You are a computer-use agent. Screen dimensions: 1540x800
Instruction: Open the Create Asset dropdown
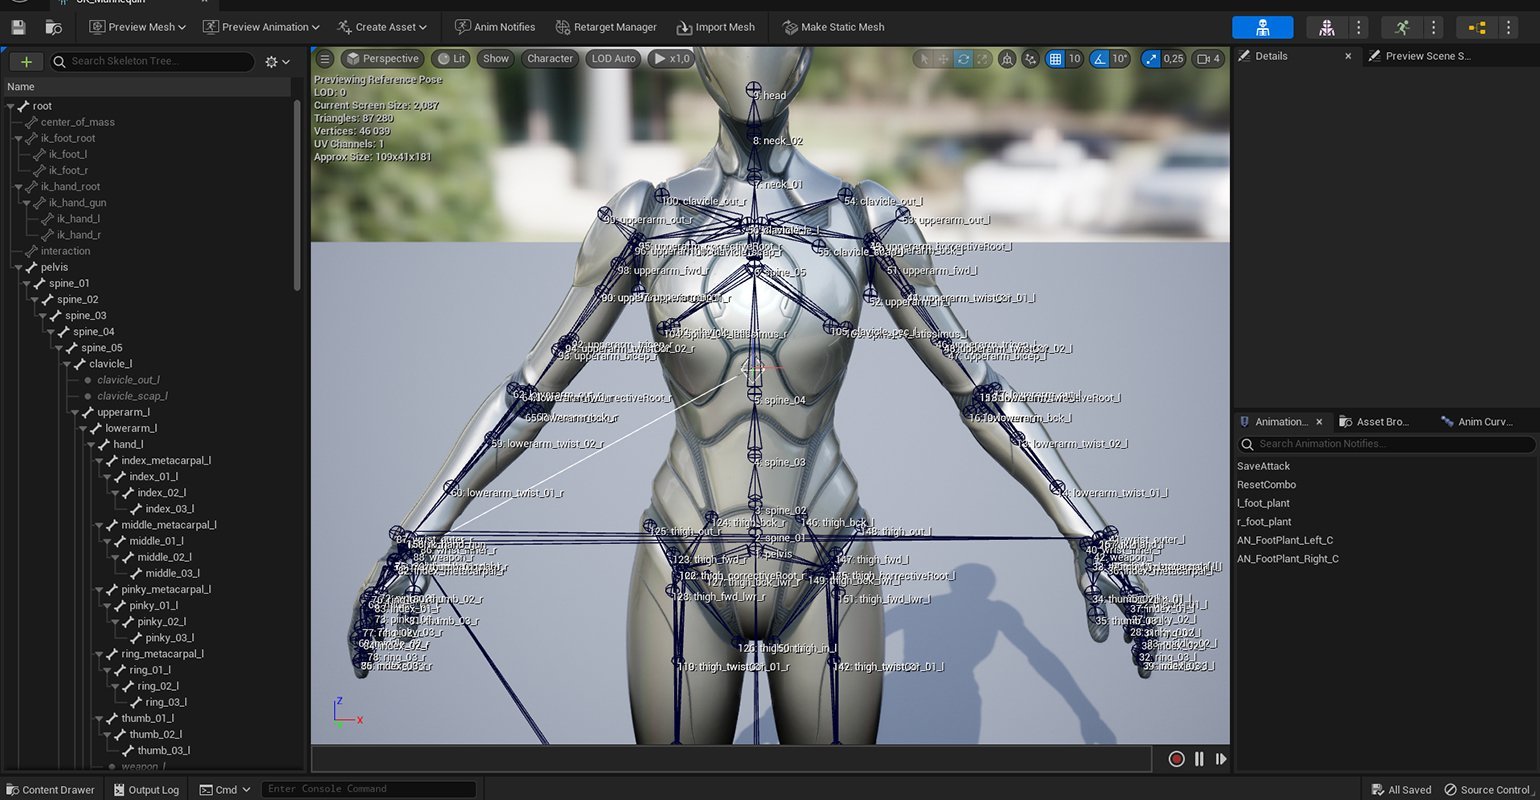click(382, 27)
